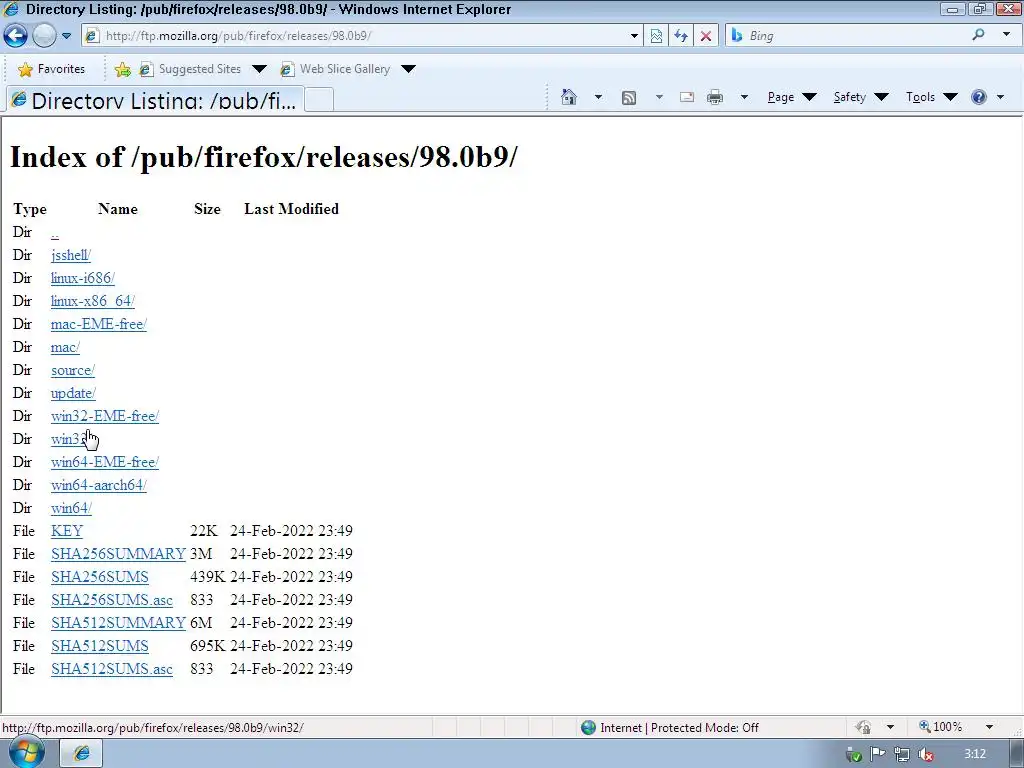Click the search magnifier icon
The width and height of the screenshot is (1024, 768).
pyautogui.click(x=978, y=35)
